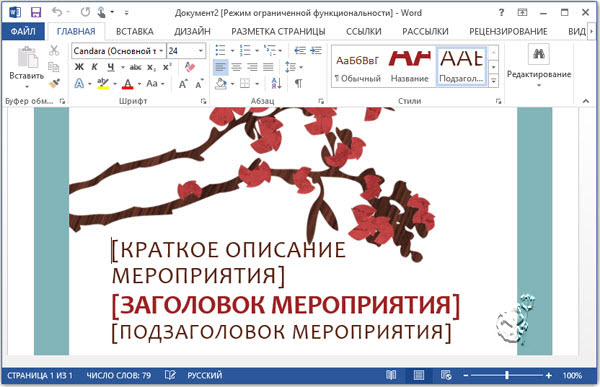
Task: Clear all formatting with eraser icon
Action: pos(190,67)
